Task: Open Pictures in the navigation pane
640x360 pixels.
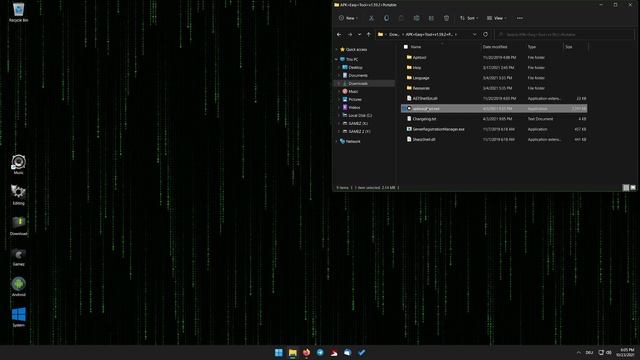Action: pos(355,100)
